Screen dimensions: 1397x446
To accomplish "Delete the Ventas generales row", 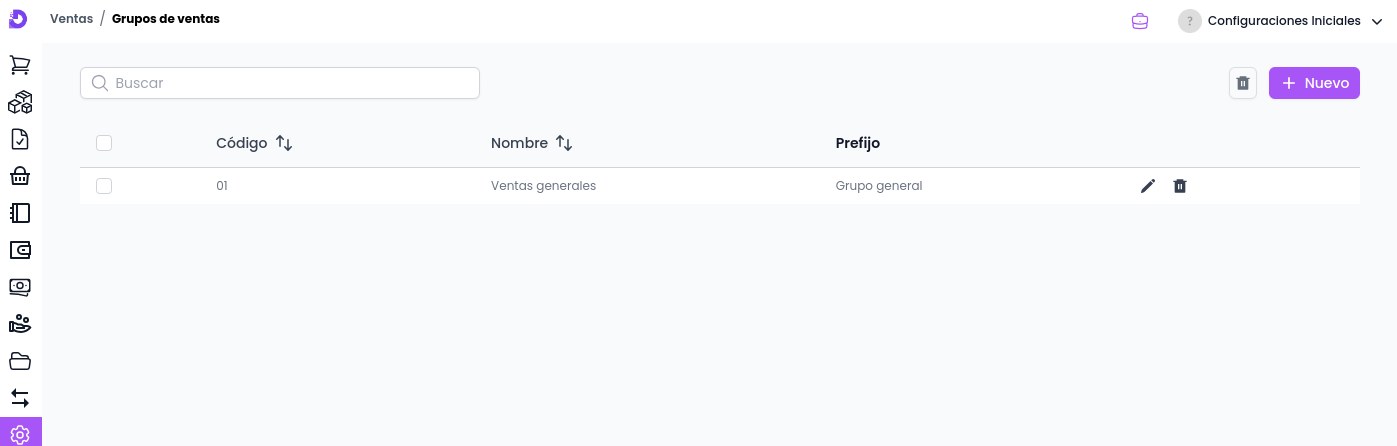I will click(x=1180, y=186).
